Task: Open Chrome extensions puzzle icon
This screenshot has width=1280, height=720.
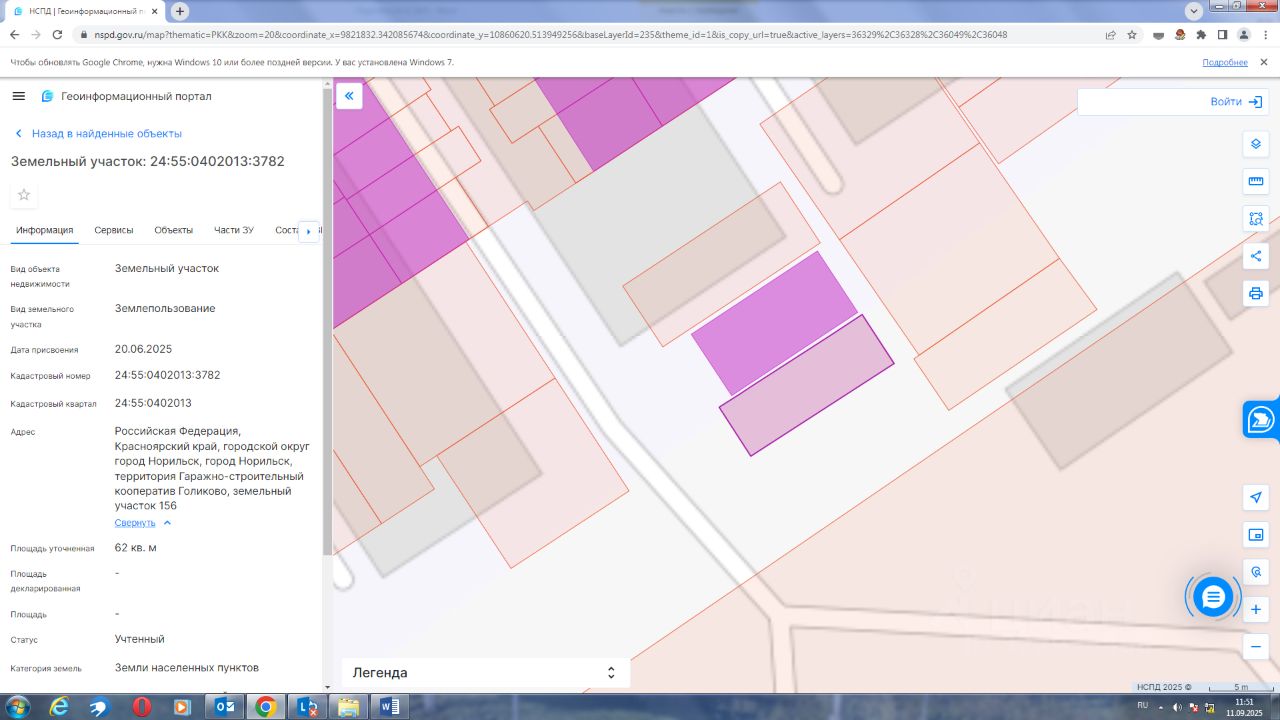Action: [1201, 34]
